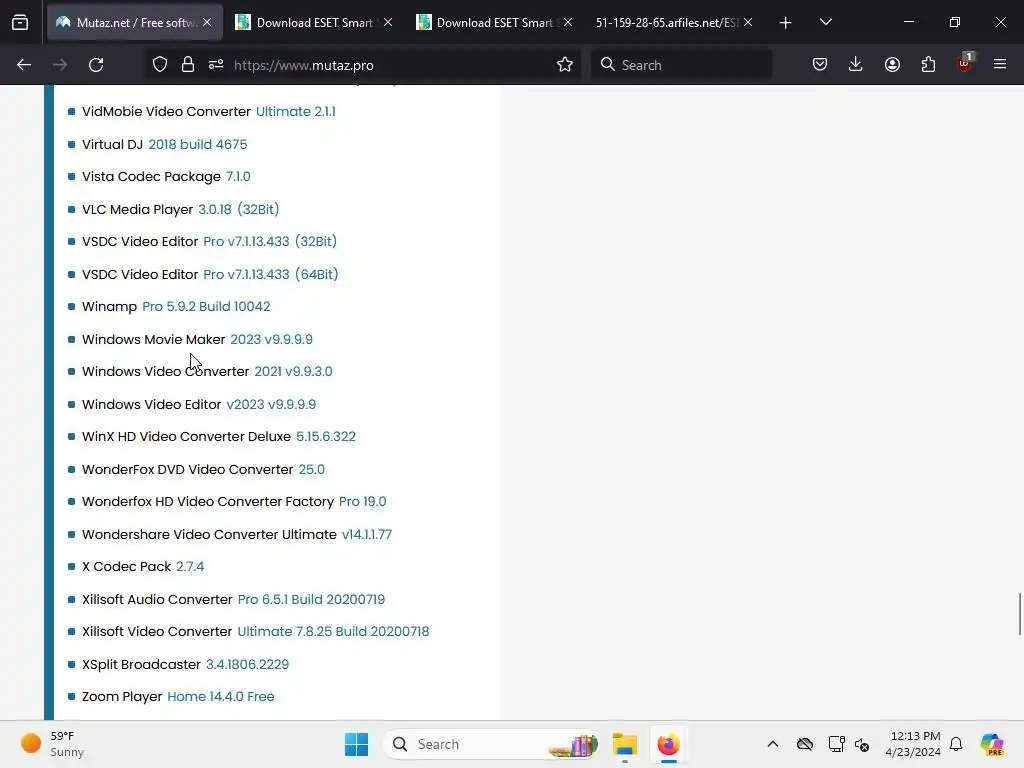Click the muted volume tray icon
The width and height of the screenshot is (1024, 768).
coord(862,744)
